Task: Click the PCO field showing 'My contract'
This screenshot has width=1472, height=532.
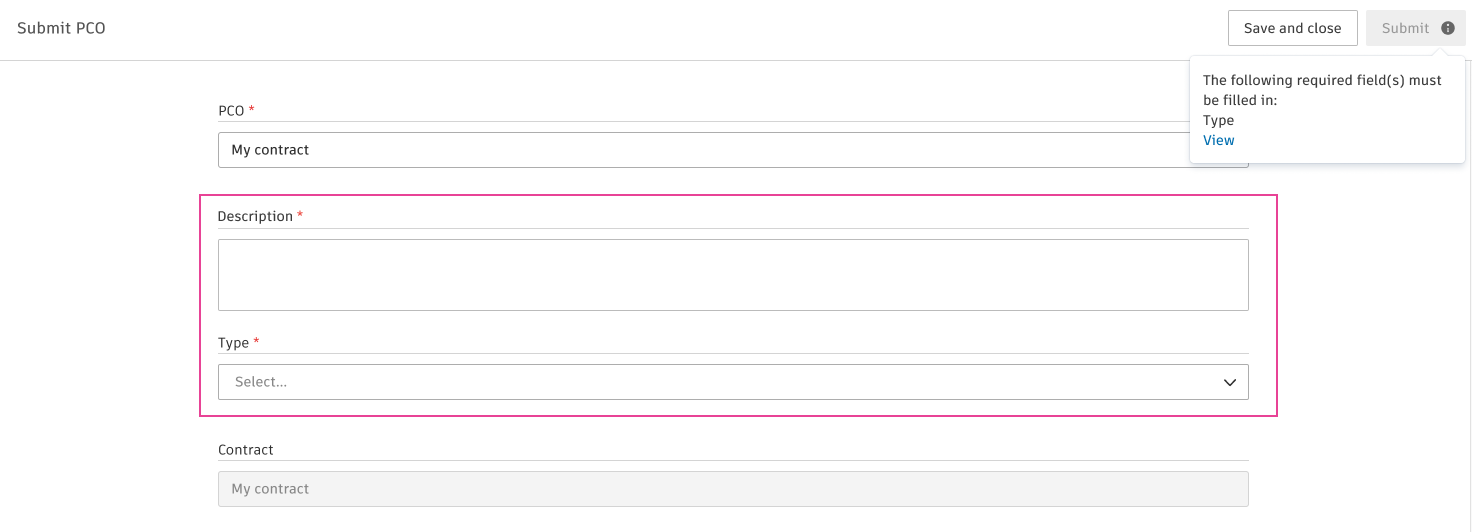Action: [x=700, y=150]
